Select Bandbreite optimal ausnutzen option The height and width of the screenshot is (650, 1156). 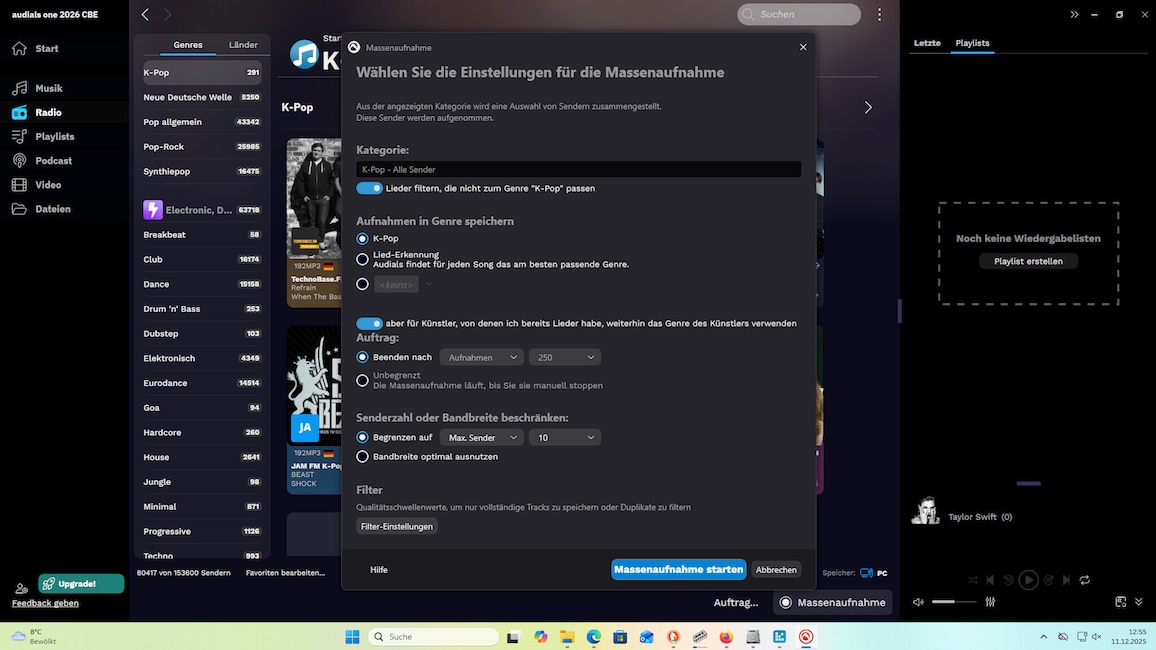(x=362, y=457)
